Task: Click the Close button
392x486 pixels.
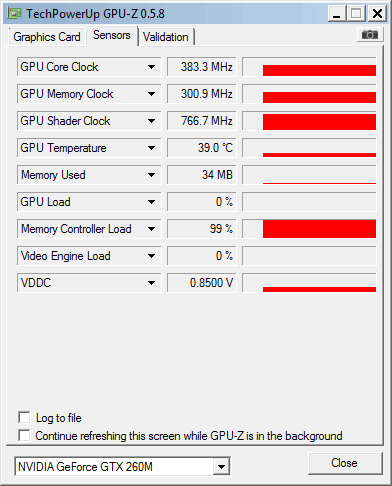Action: (345, 463)
